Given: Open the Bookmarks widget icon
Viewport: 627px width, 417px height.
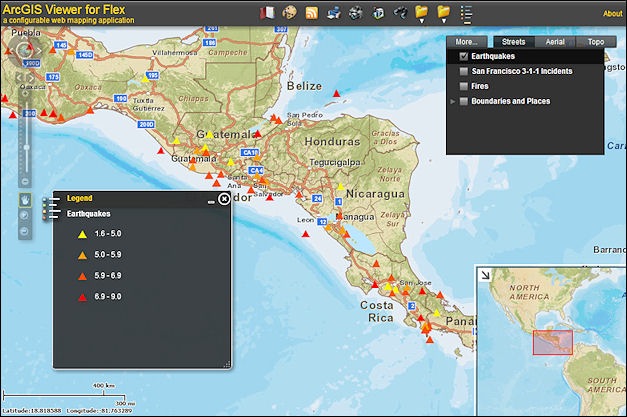Looking at the screenshot, I should (267, 13).
